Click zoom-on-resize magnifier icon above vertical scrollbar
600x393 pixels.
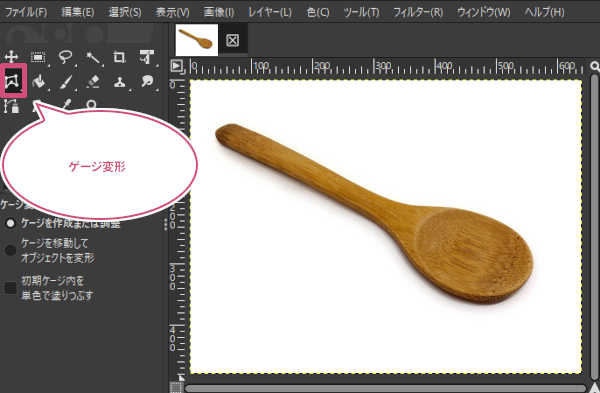595,67
